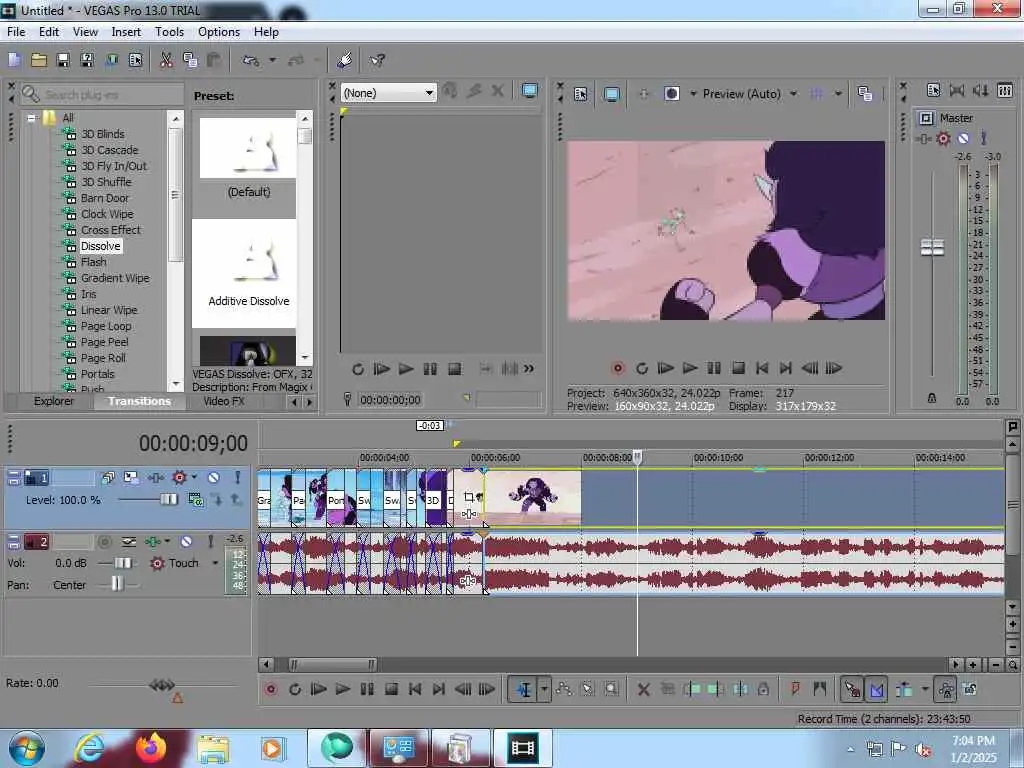Click the Trim Start icon in timeline toolbar
The height and width of the screenshot is (768, 1024).
(692, 689)
